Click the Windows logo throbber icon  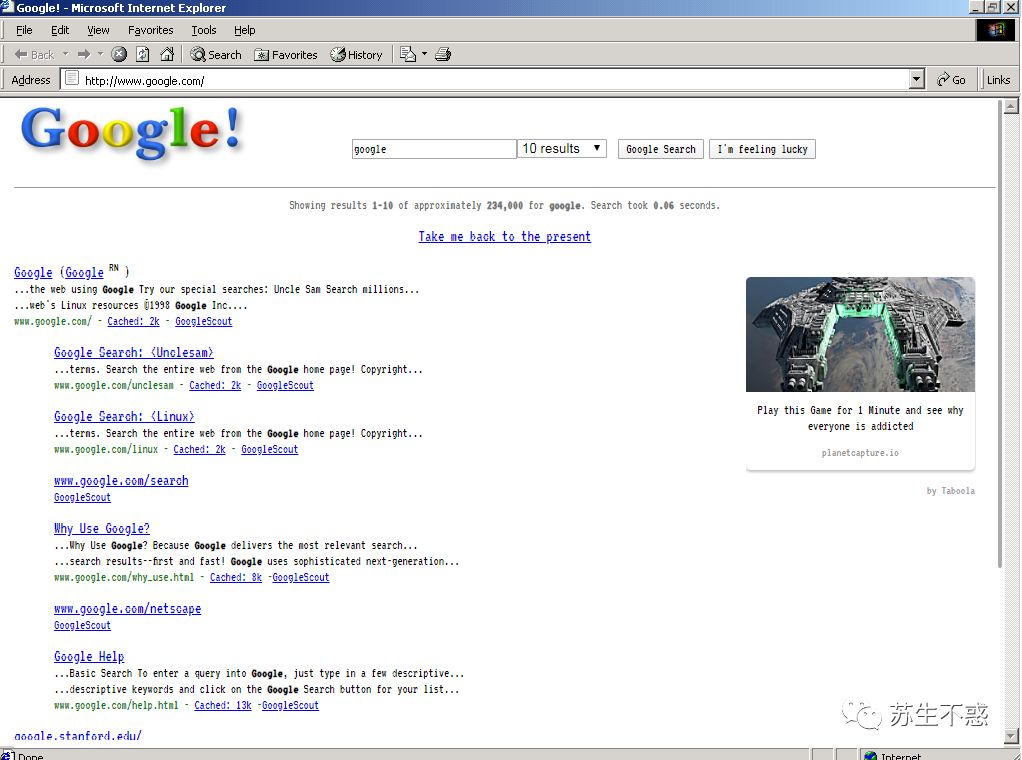pos(995,30)
